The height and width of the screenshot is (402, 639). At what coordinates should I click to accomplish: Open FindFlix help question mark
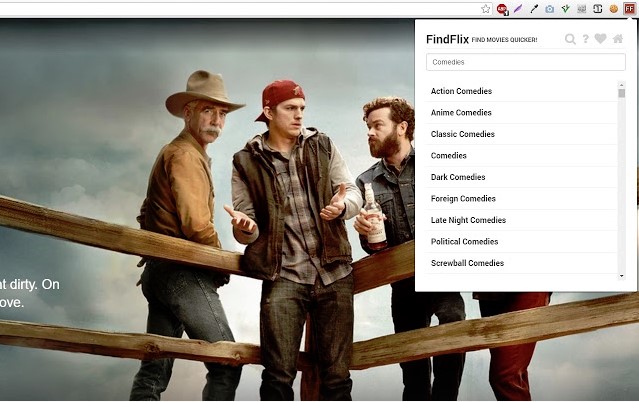[x=585, y=39]
